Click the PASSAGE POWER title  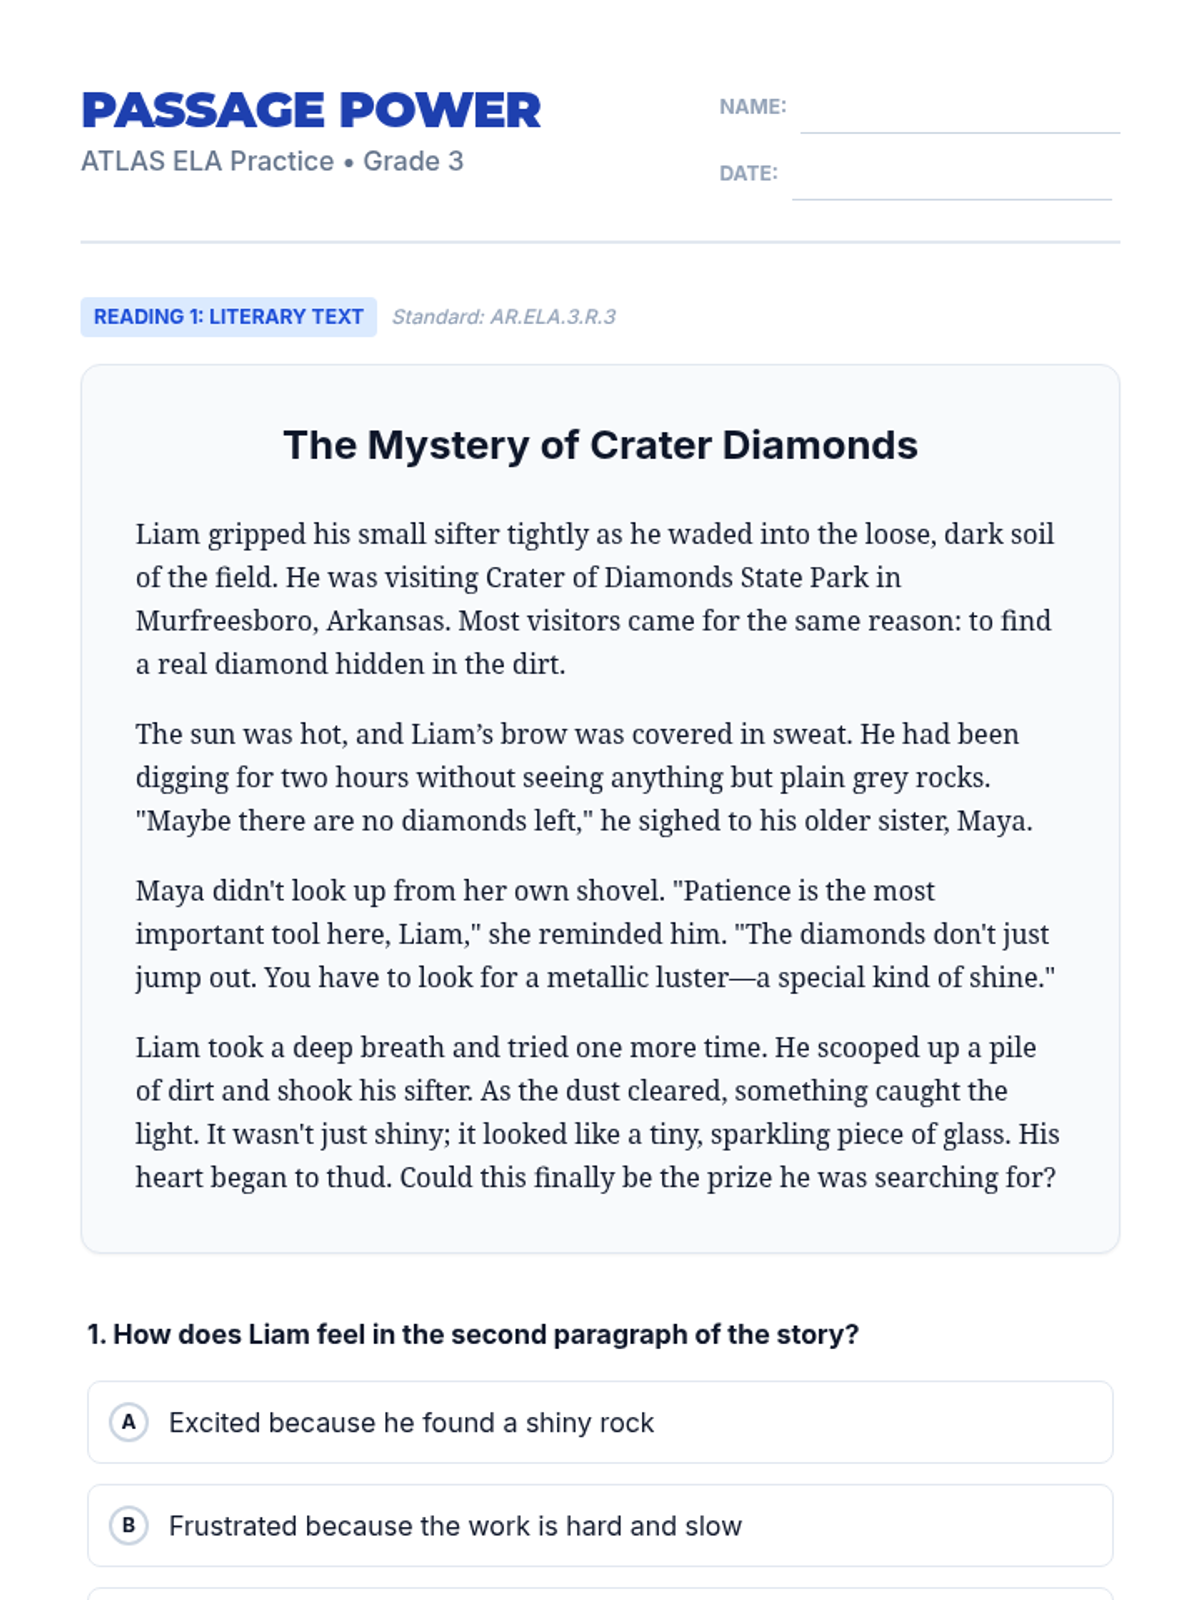pos(311,110)
